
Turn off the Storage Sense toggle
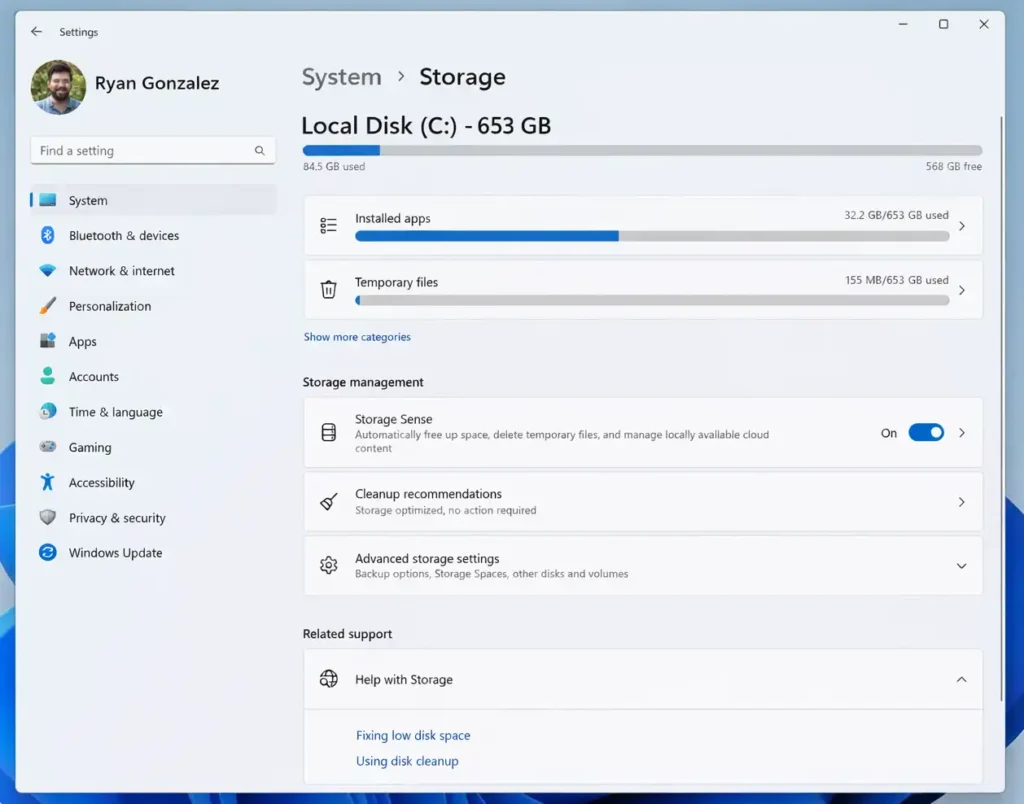925,433
